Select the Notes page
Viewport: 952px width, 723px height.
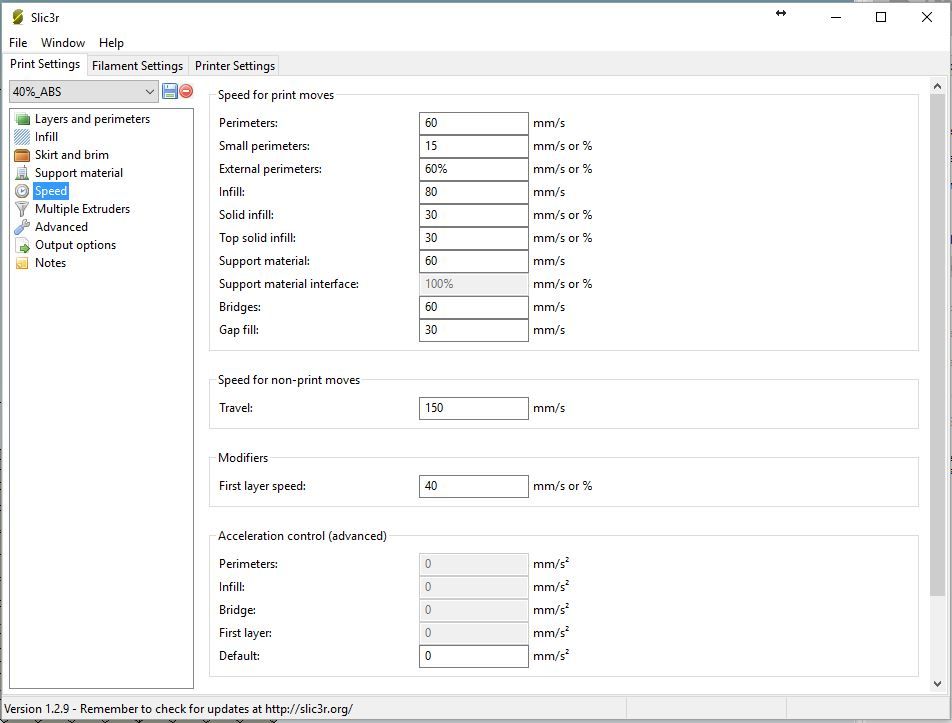pyautogui.click(x=50, y=263)
